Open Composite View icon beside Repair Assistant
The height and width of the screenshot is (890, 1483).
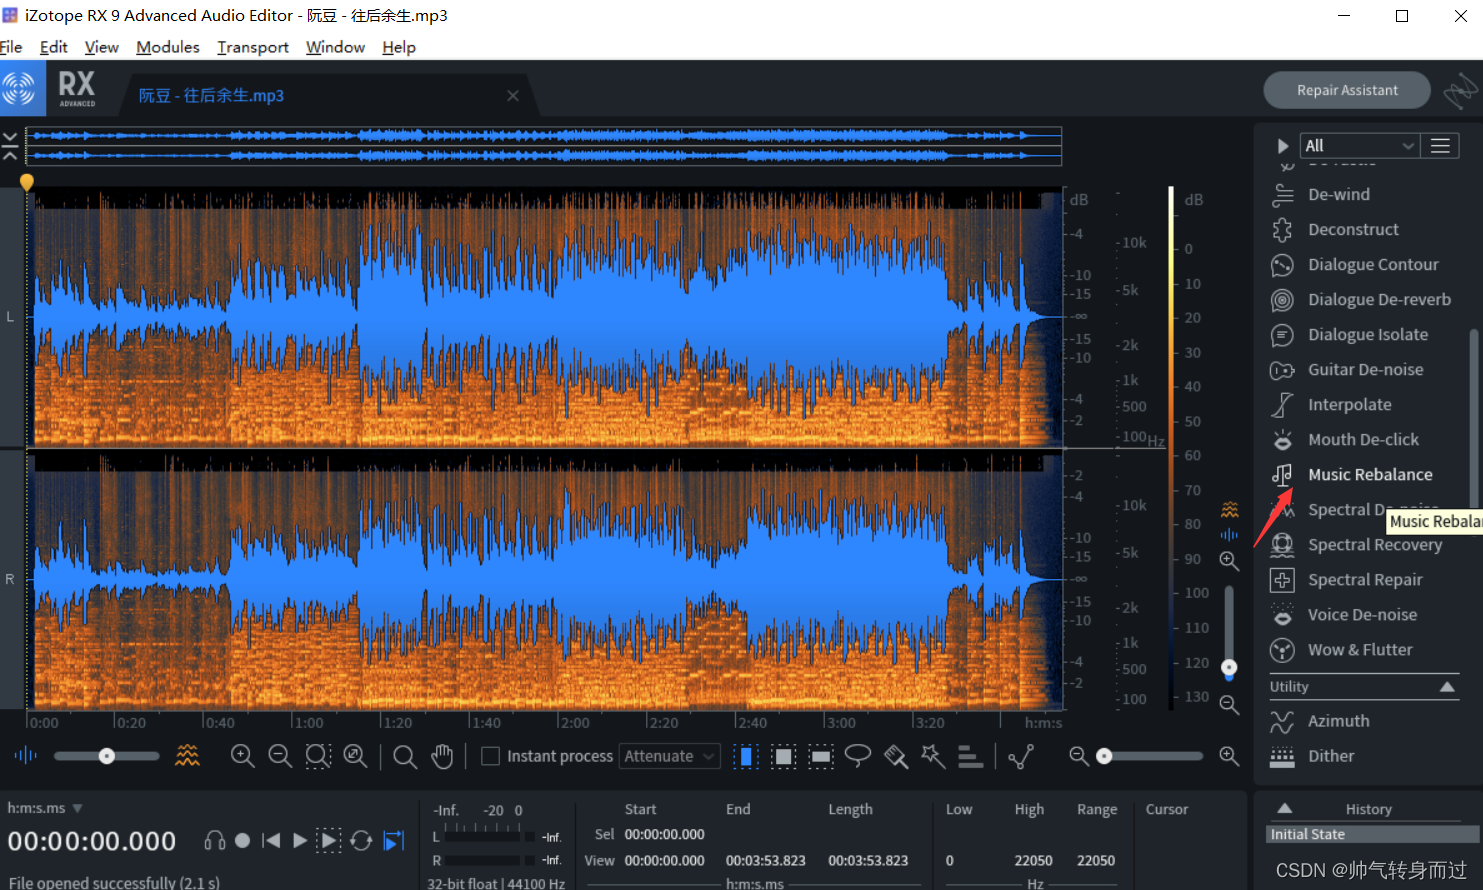tap(1460, 90)
